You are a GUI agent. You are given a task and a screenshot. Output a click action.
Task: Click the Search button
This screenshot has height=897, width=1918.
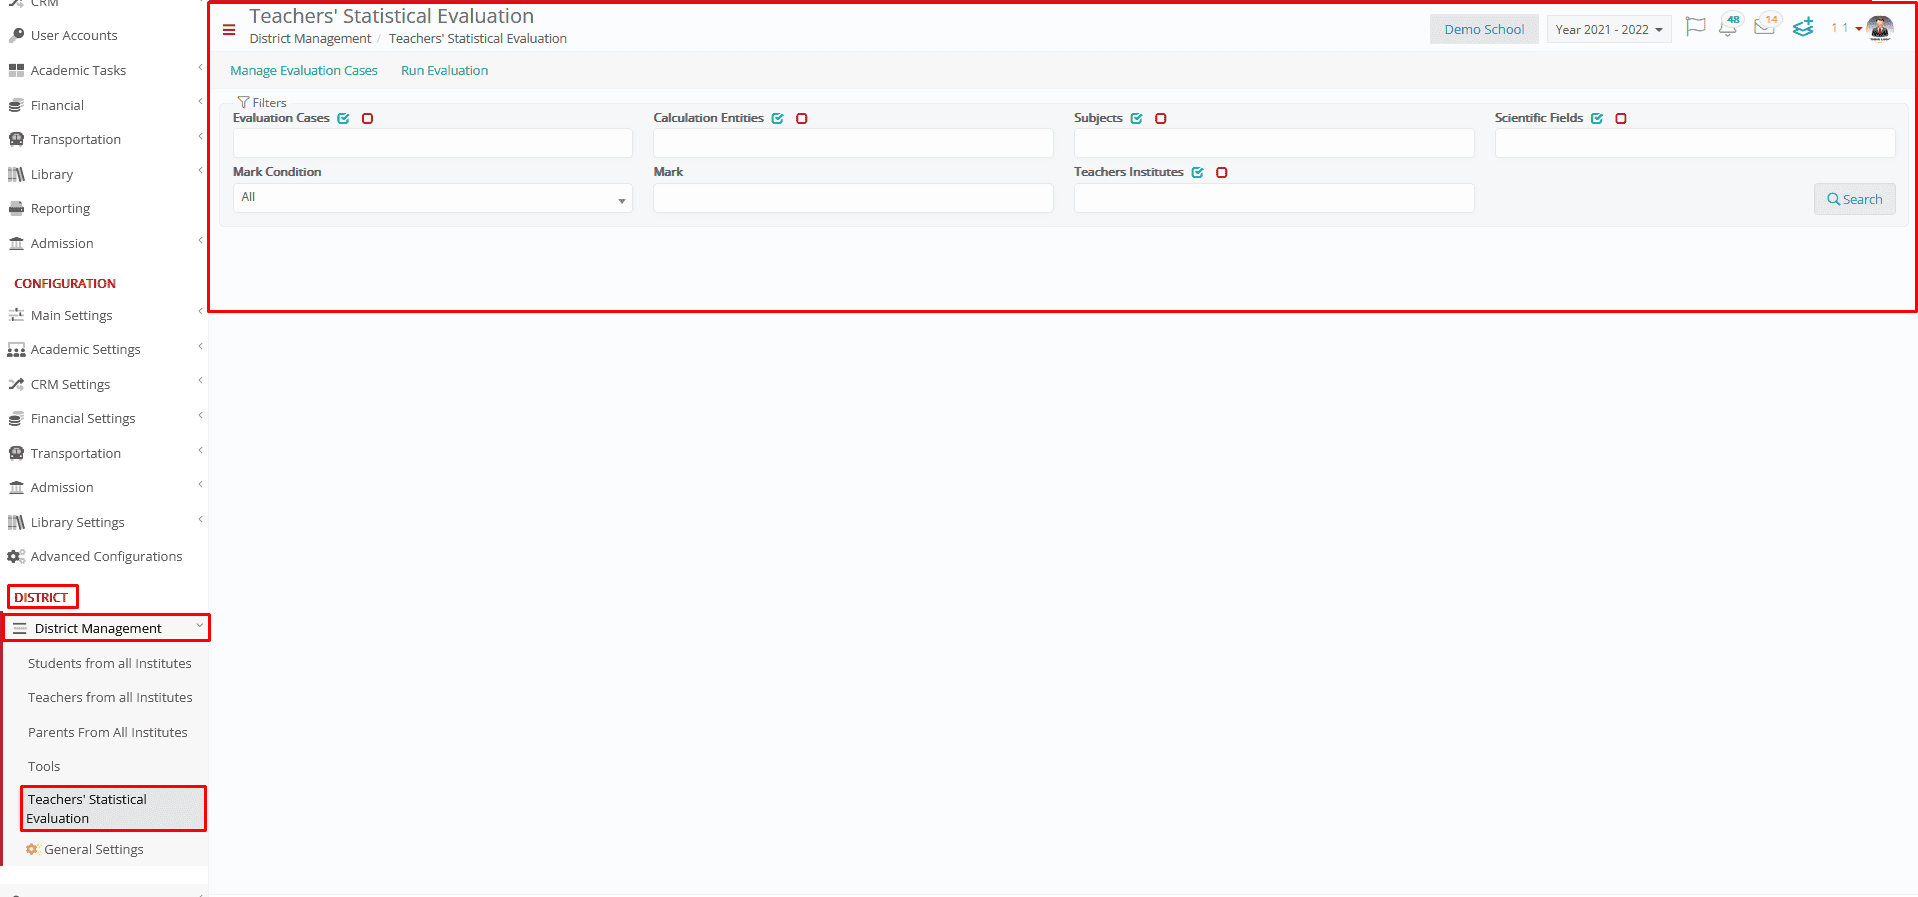coord(1854,199)
